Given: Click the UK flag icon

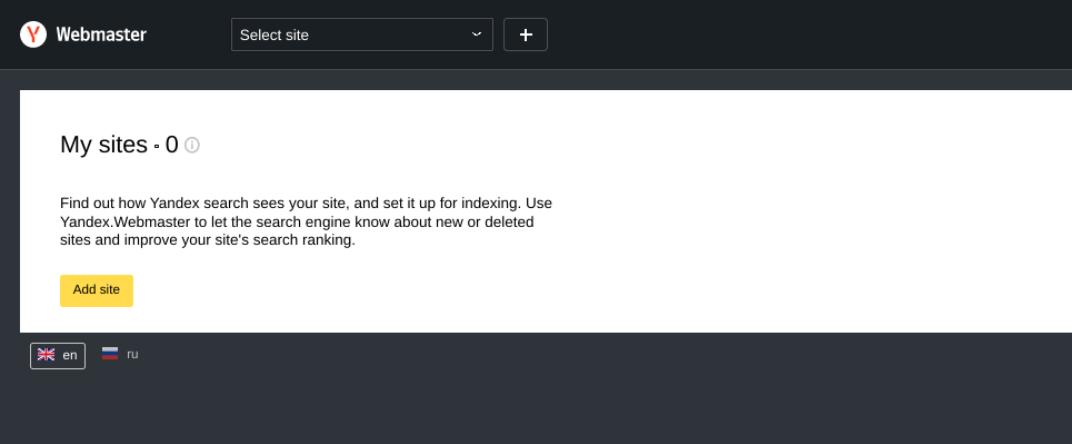Looking at the screenshot, I should click(46, 355).
